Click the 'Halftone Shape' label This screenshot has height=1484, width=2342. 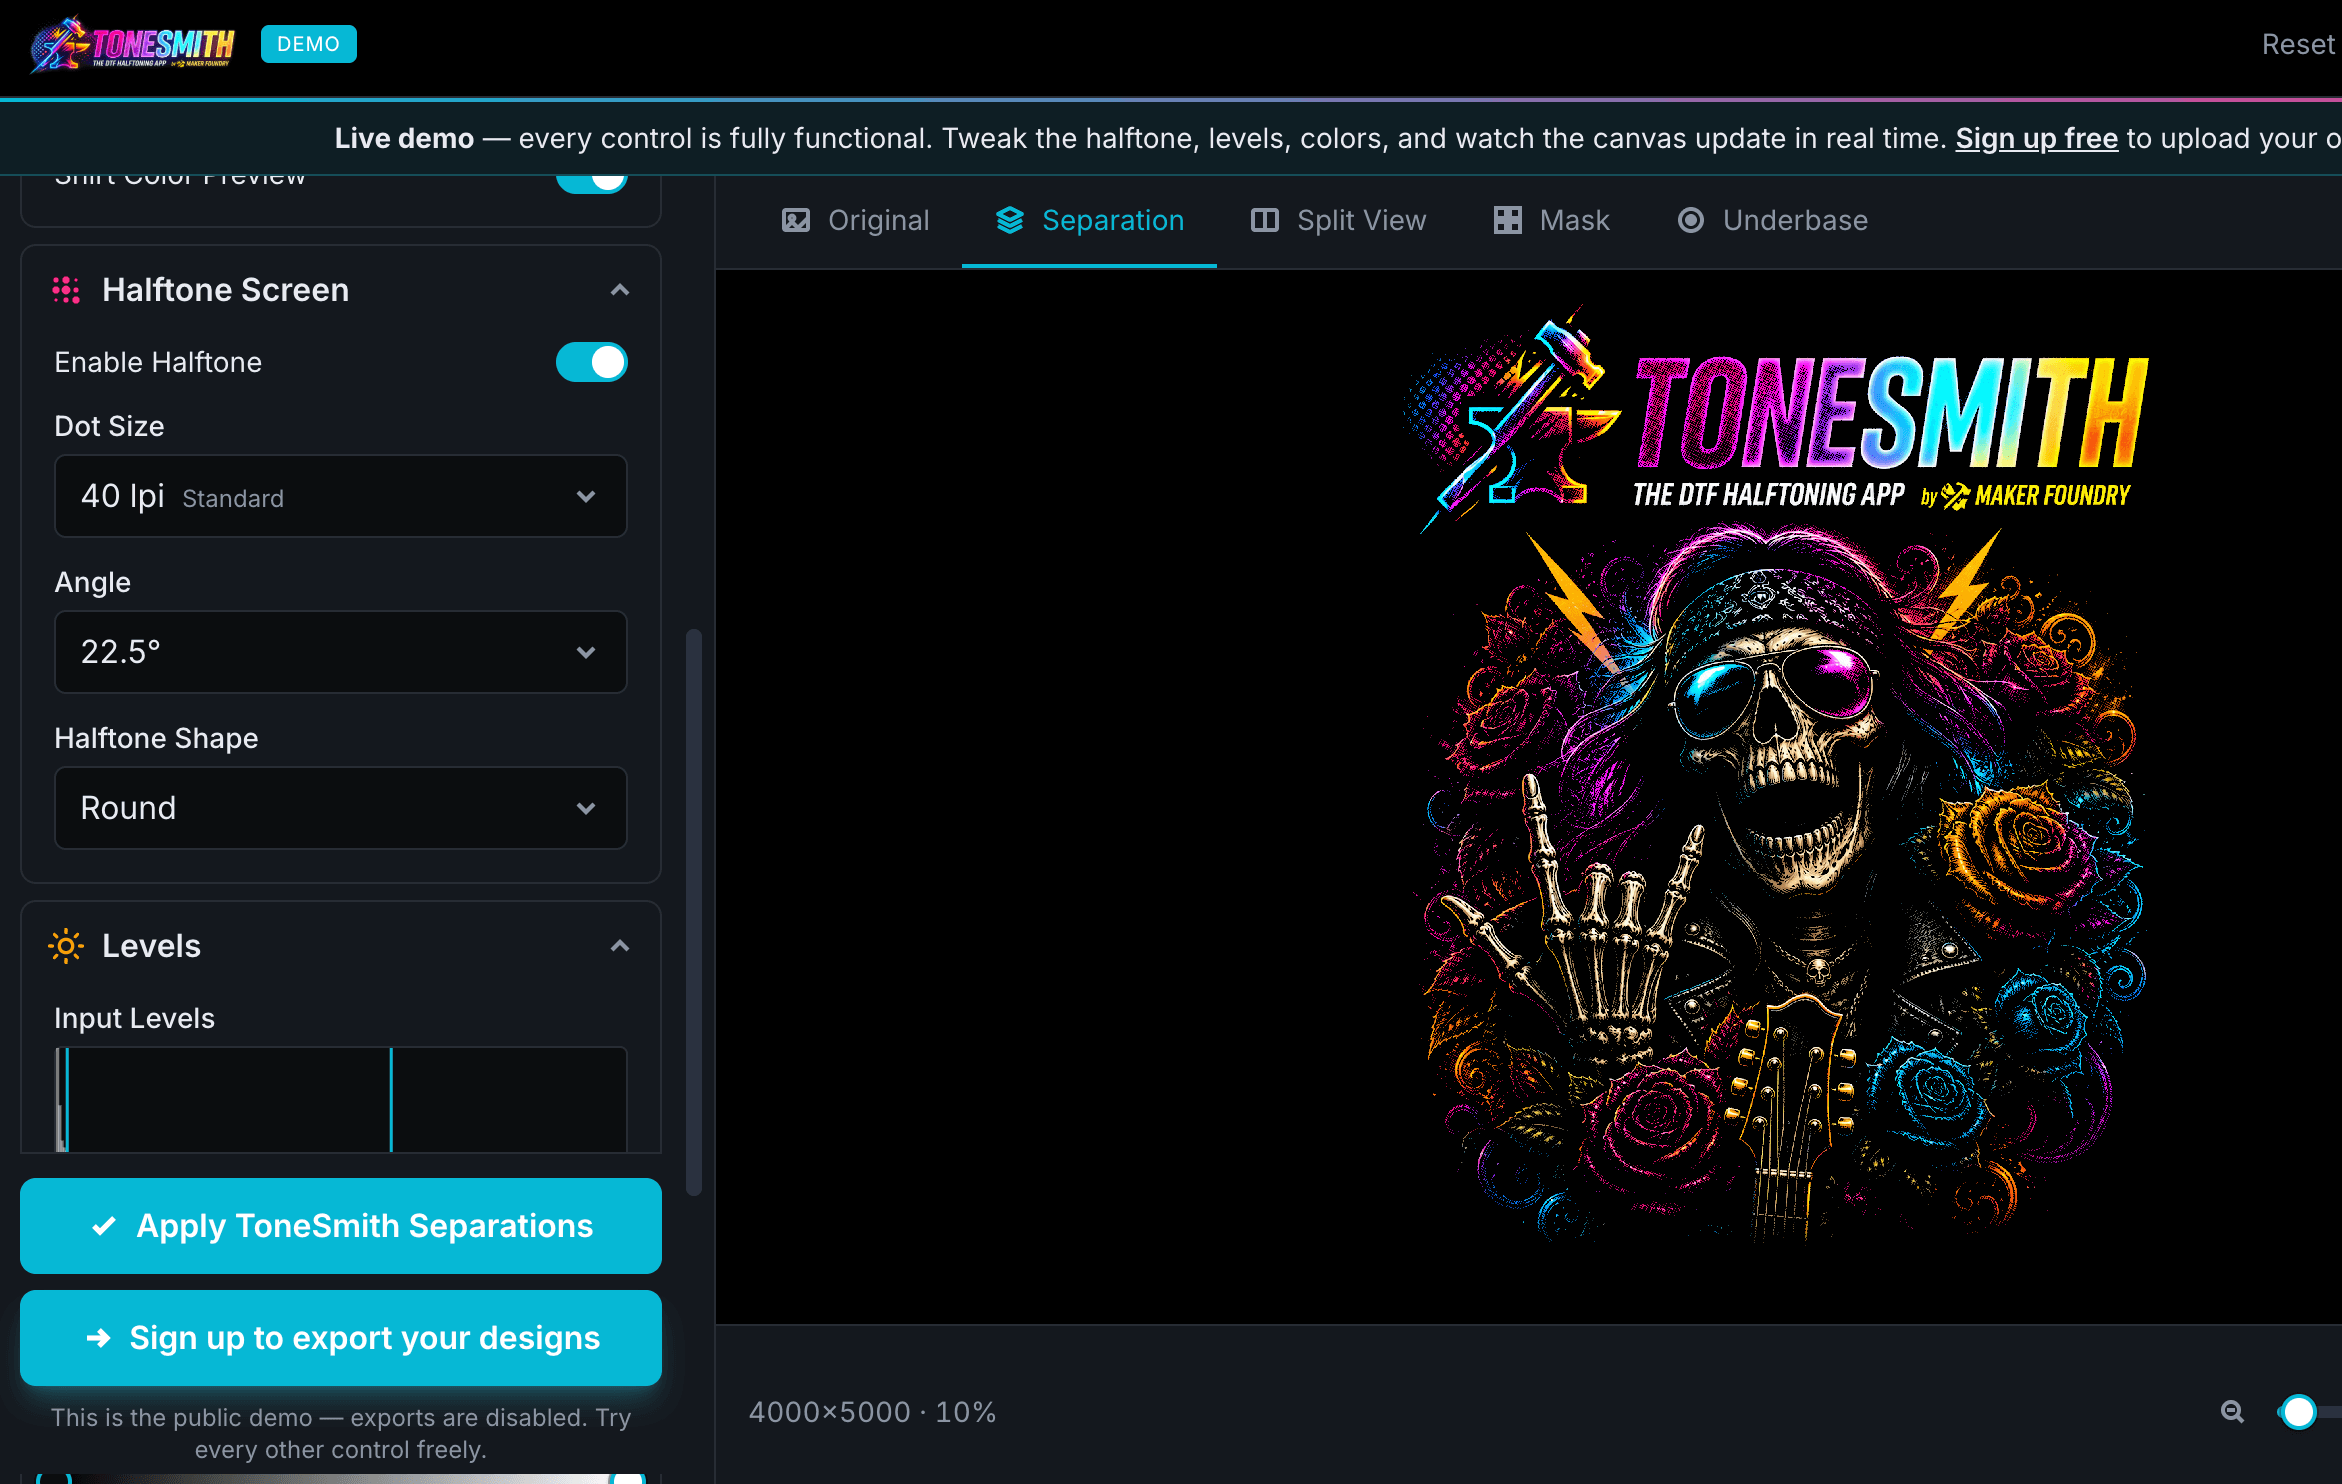point(157,738)
